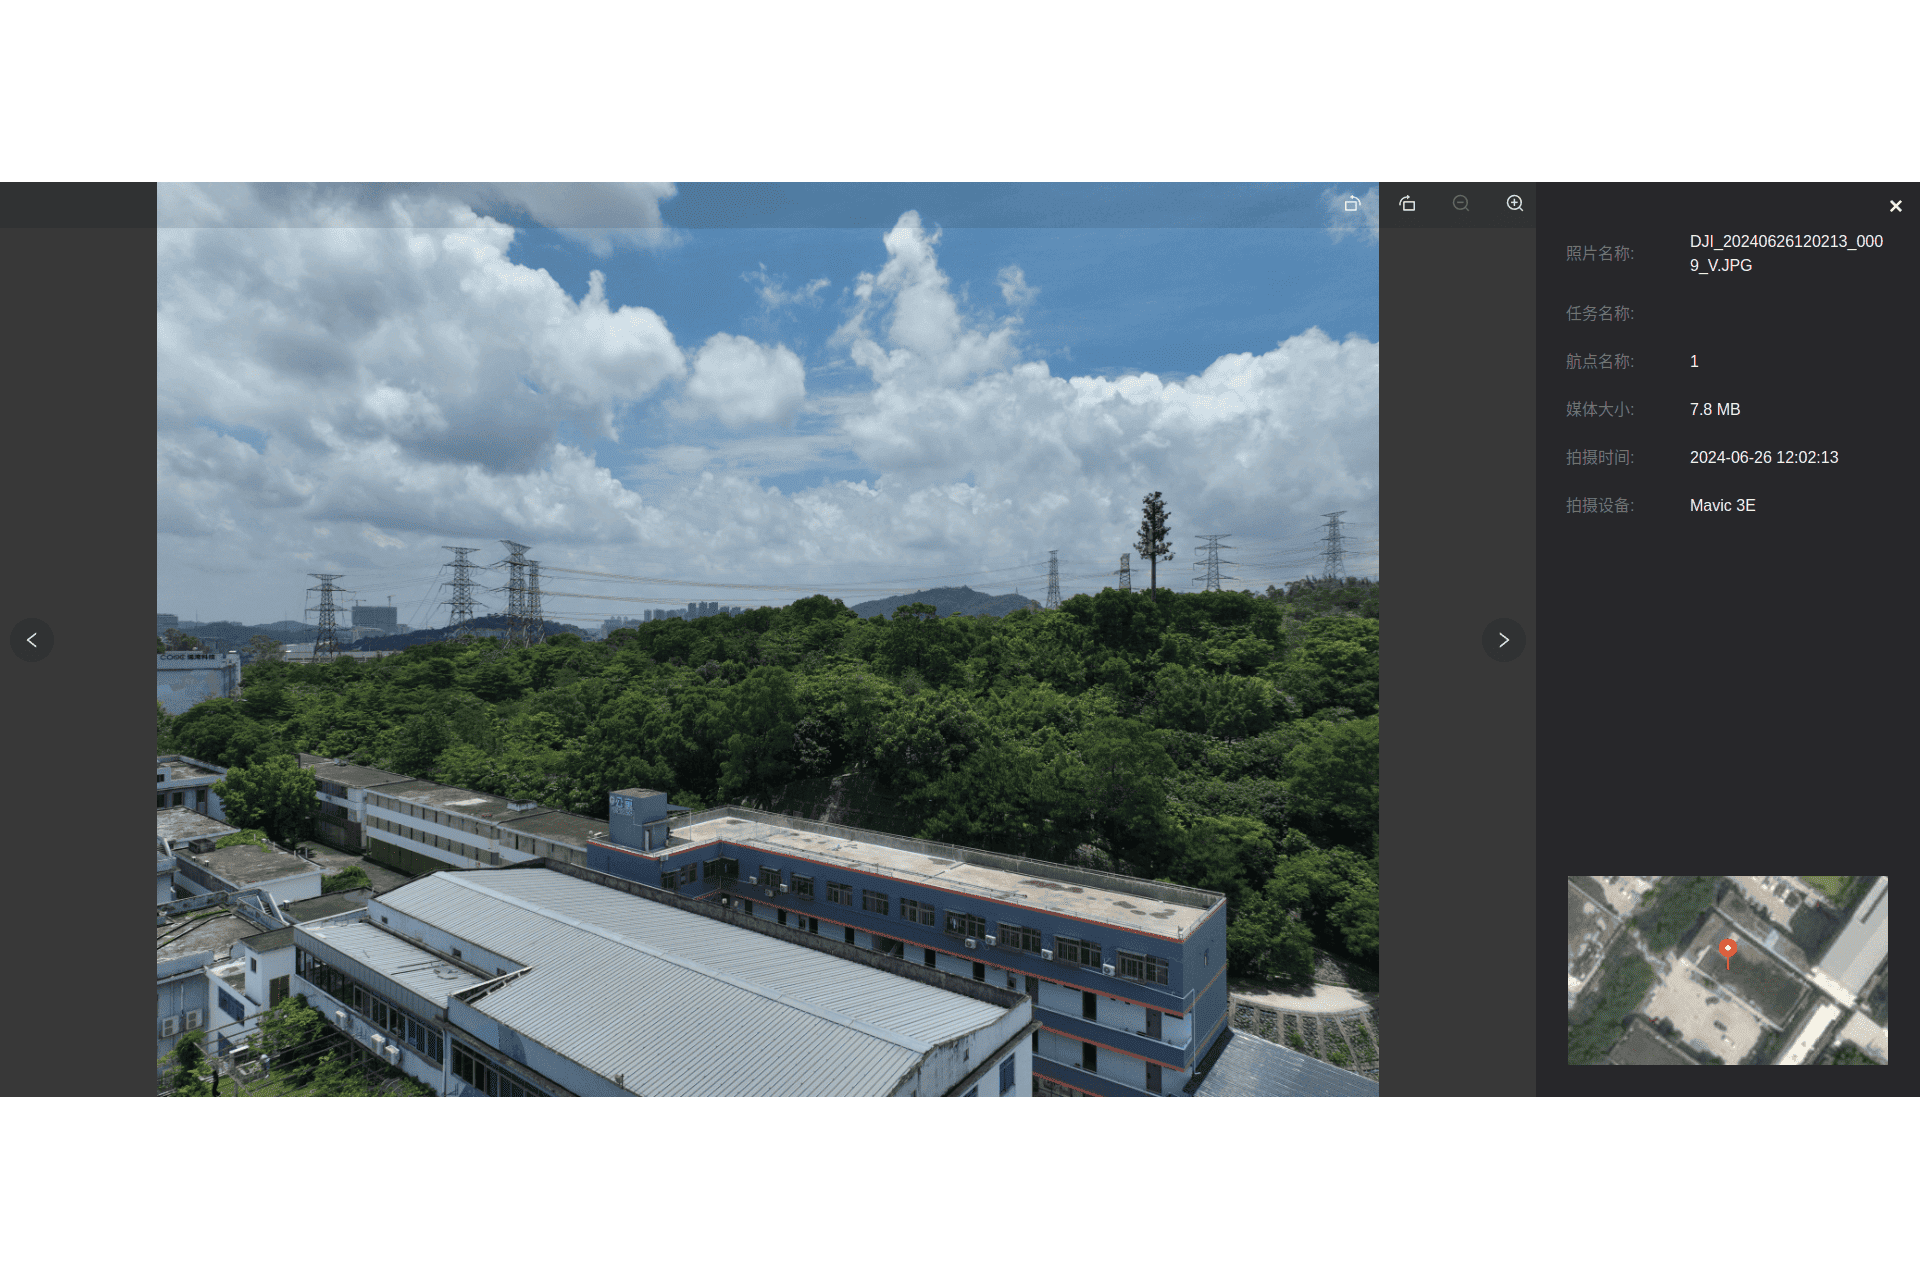Viewport: 1920px width, 1280px height.
Task: Click the Mavic 3E device value
Action: (1722, 505)
